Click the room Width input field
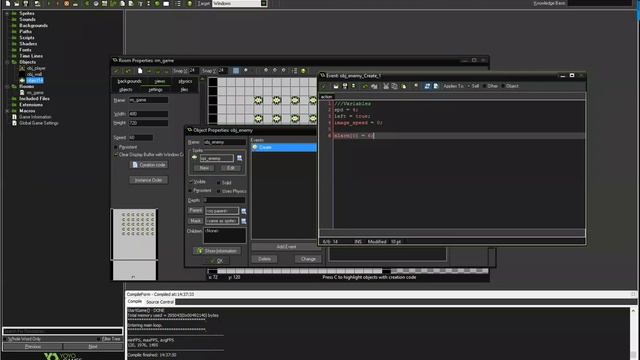Screen dimensions: 640x360 click(x=148, y=114)
